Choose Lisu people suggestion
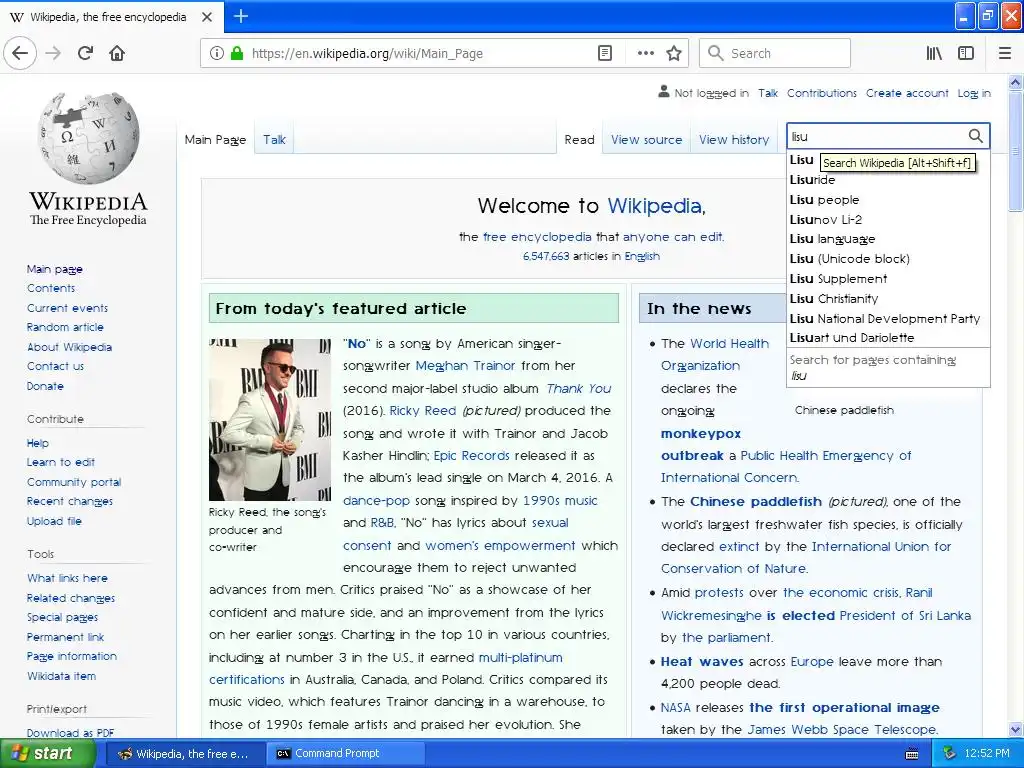1024x768 pixels. (x=888, y=200)
